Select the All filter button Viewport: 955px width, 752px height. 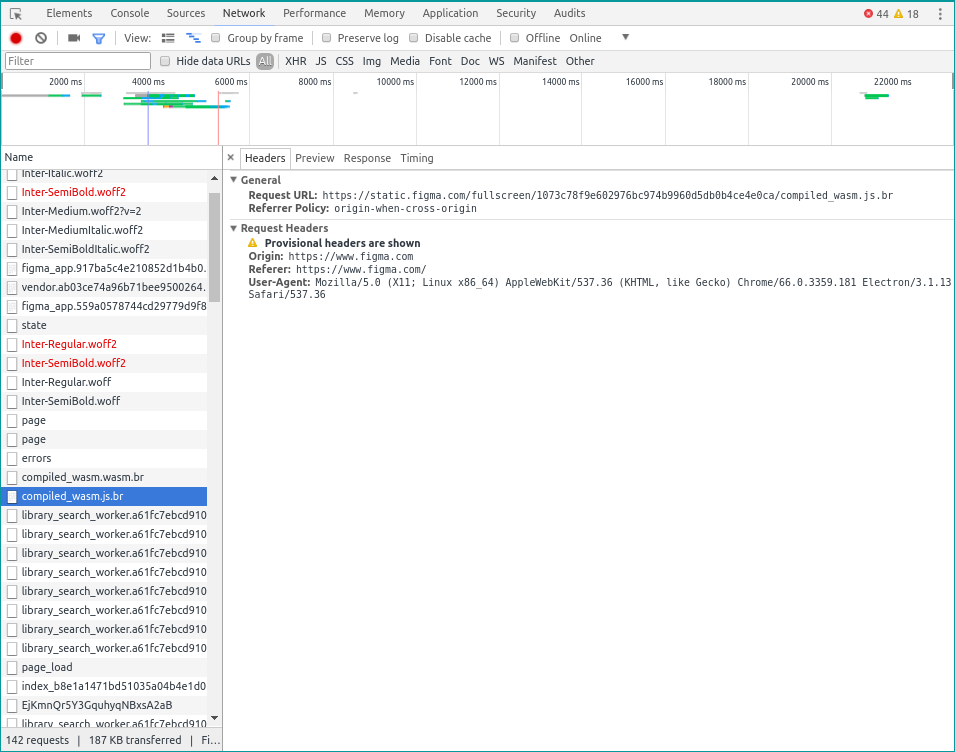[x=265, y=61]
